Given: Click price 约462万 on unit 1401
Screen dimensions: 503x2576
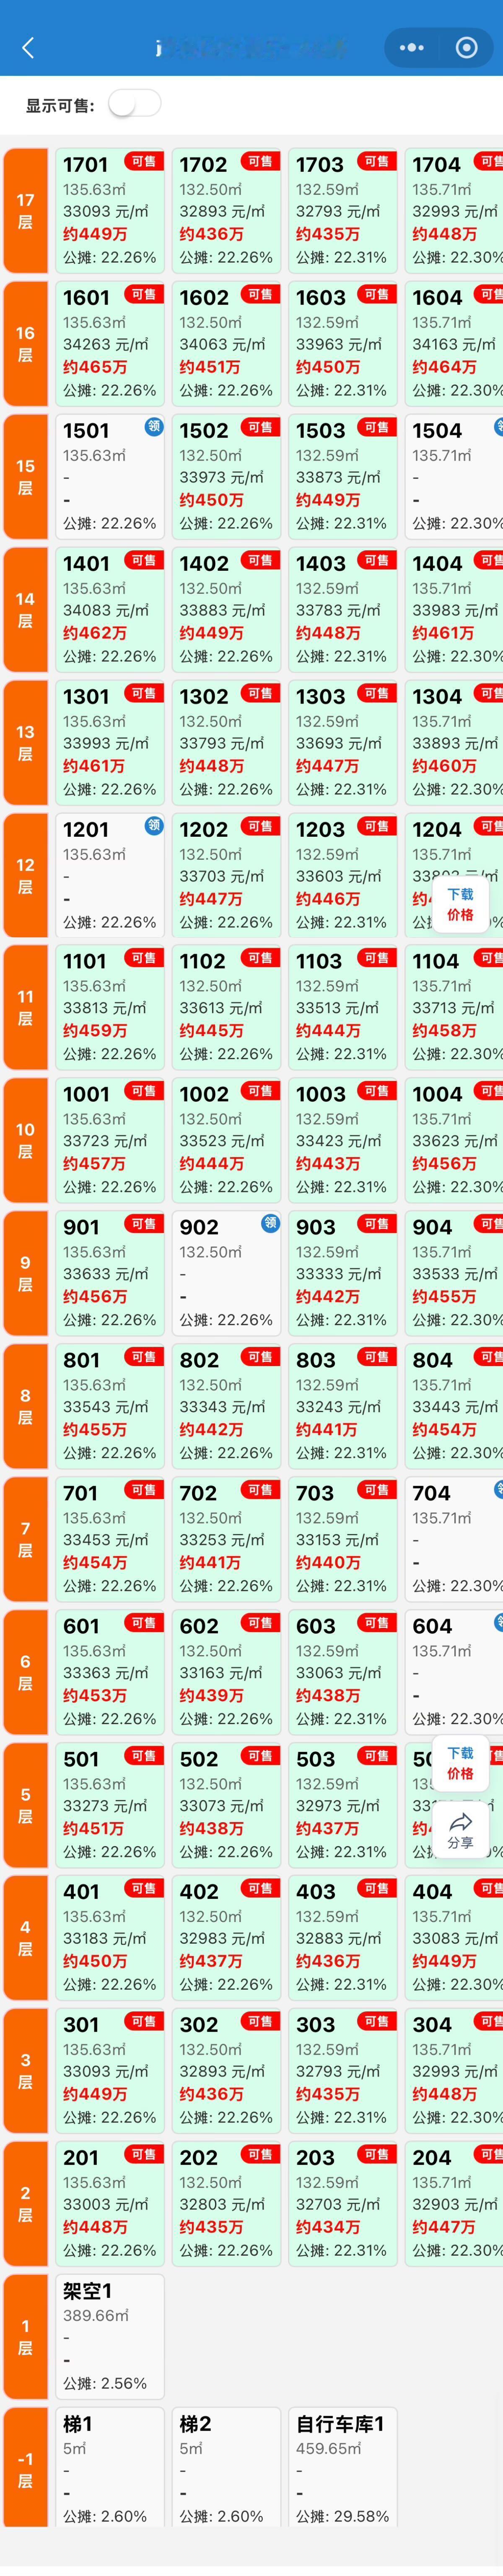Looking at the screenshot, I should 95,633.
